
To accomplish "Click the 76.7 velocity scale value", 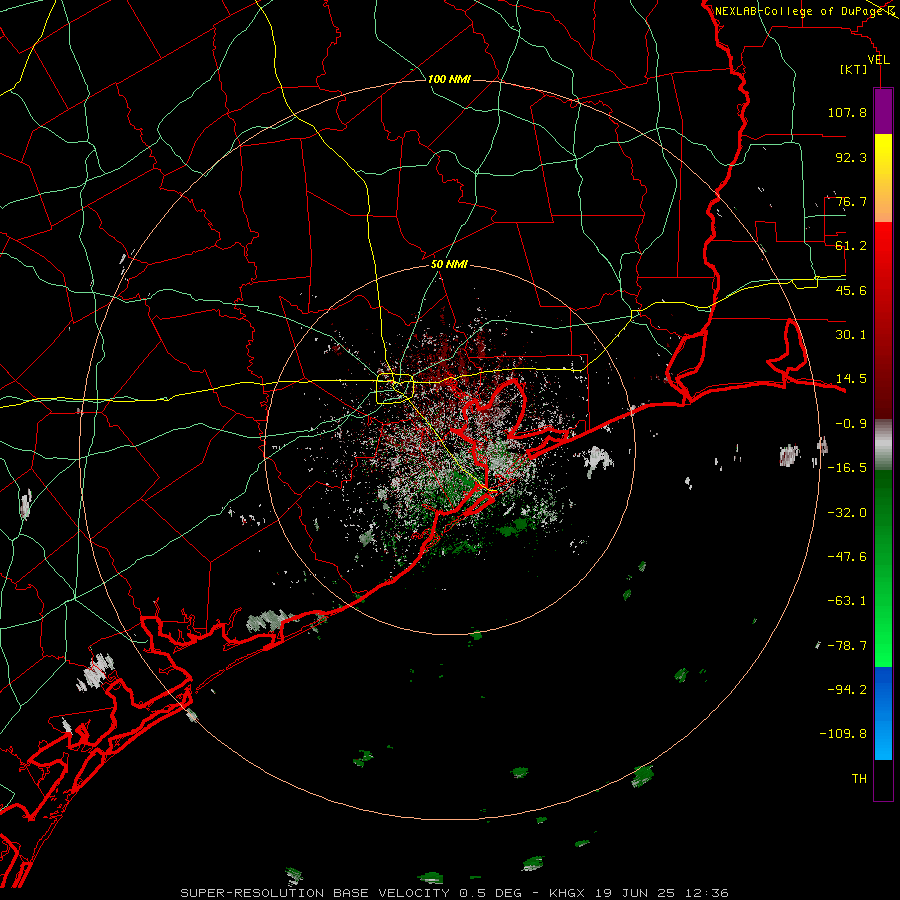I will tap(851, 201).
